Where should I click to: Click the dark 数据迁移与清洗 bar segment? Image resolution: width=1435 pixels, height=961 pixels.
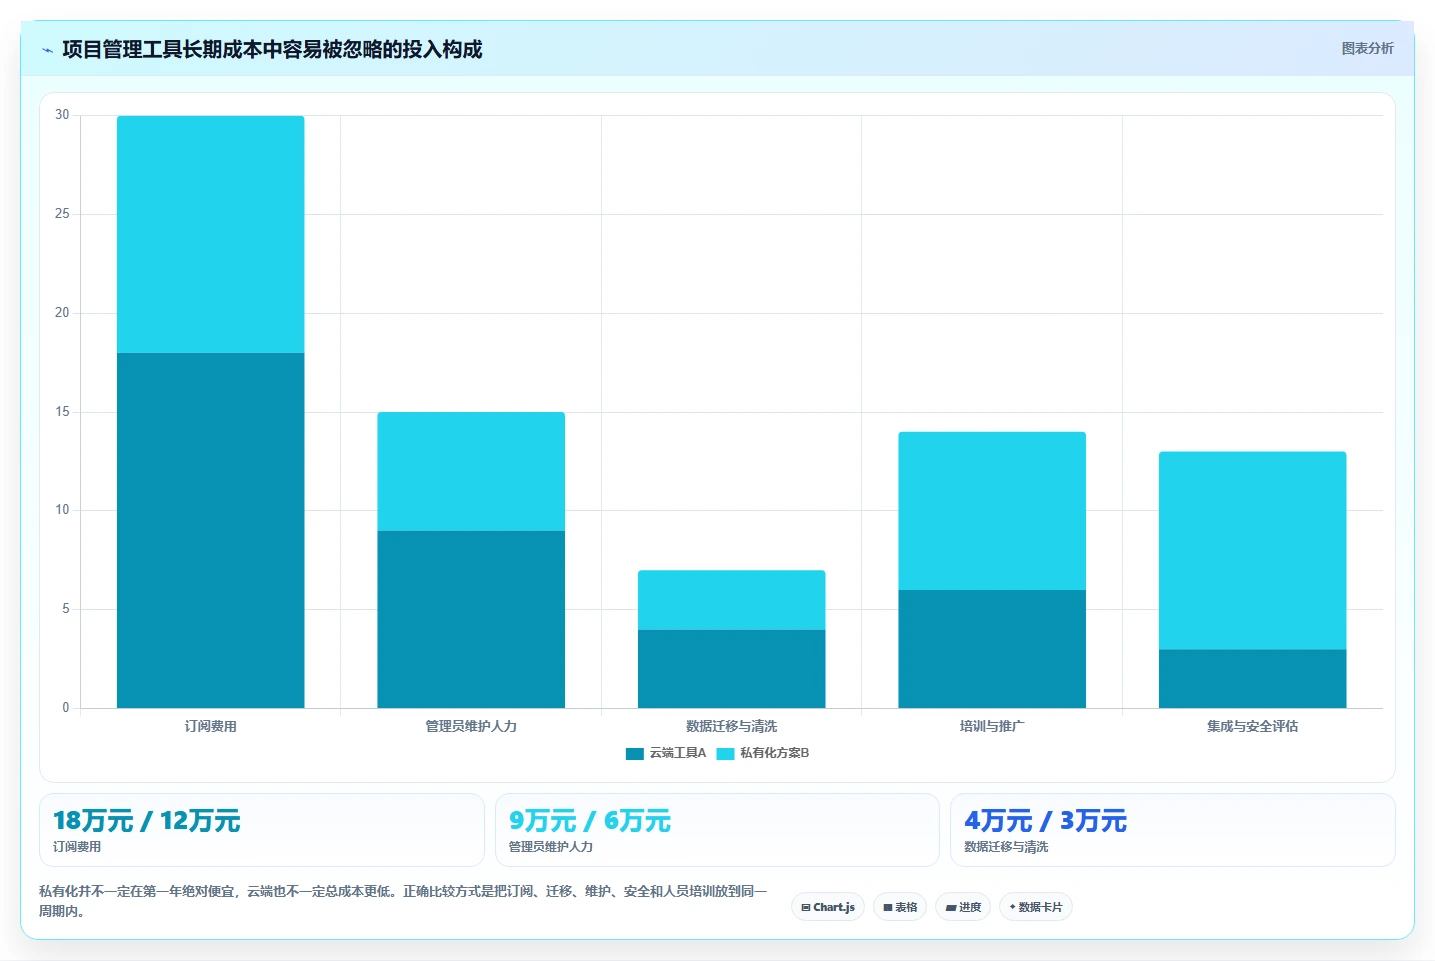coord(732,669)
